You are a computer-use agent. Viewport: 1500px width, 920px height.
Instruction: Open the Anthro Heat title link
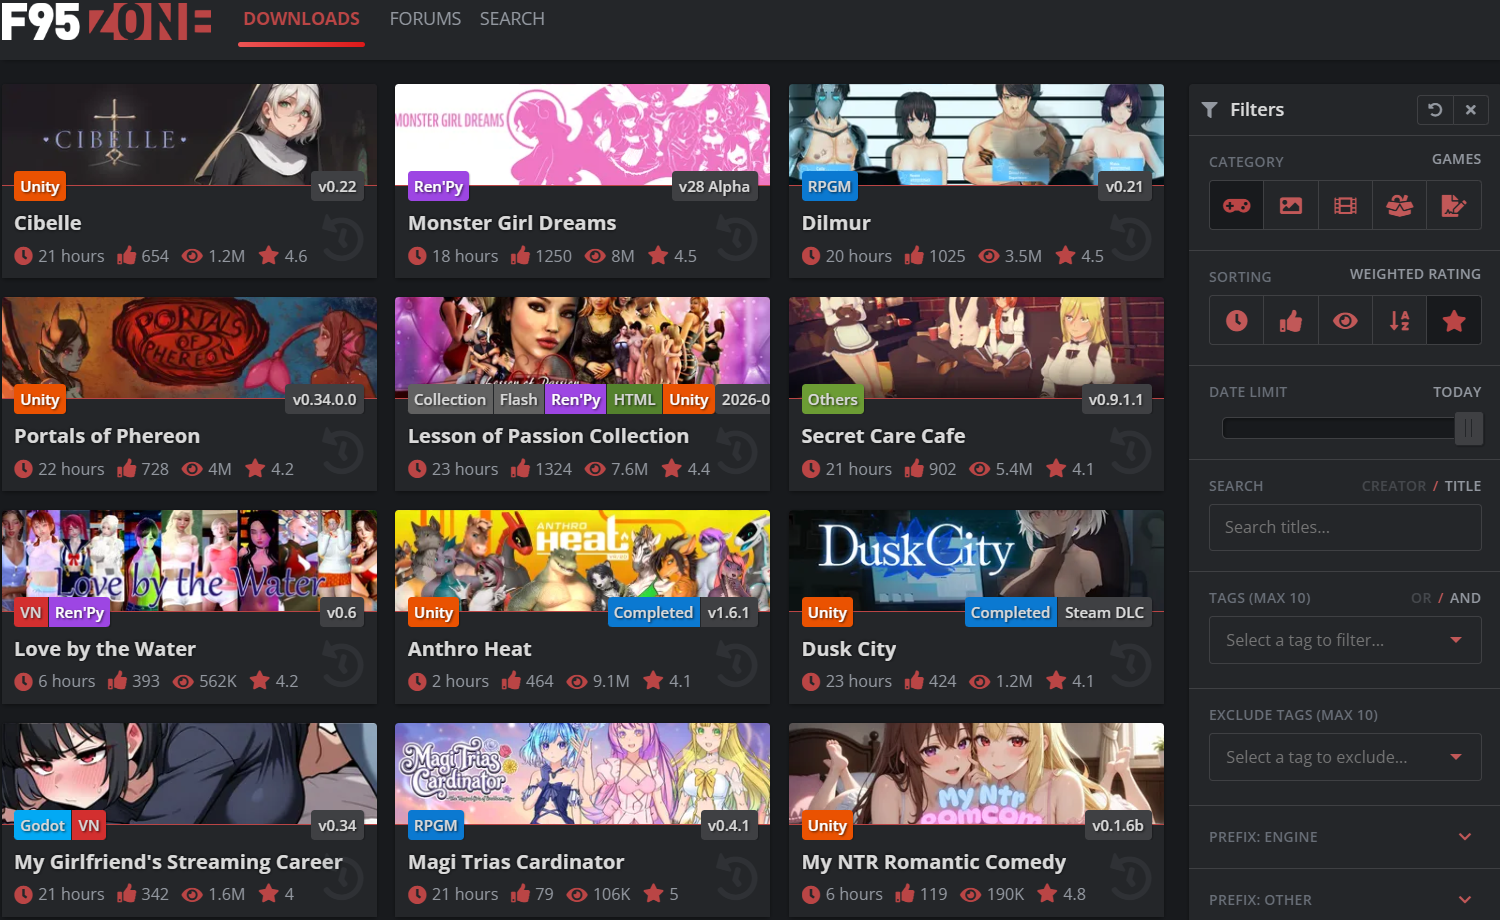[469, 649]
